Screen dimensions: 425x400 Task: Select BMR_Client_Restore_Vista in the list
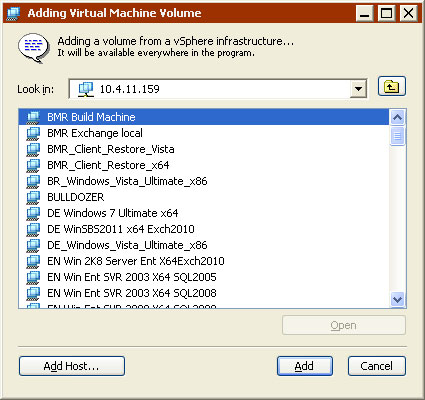[x=204, y=149]
